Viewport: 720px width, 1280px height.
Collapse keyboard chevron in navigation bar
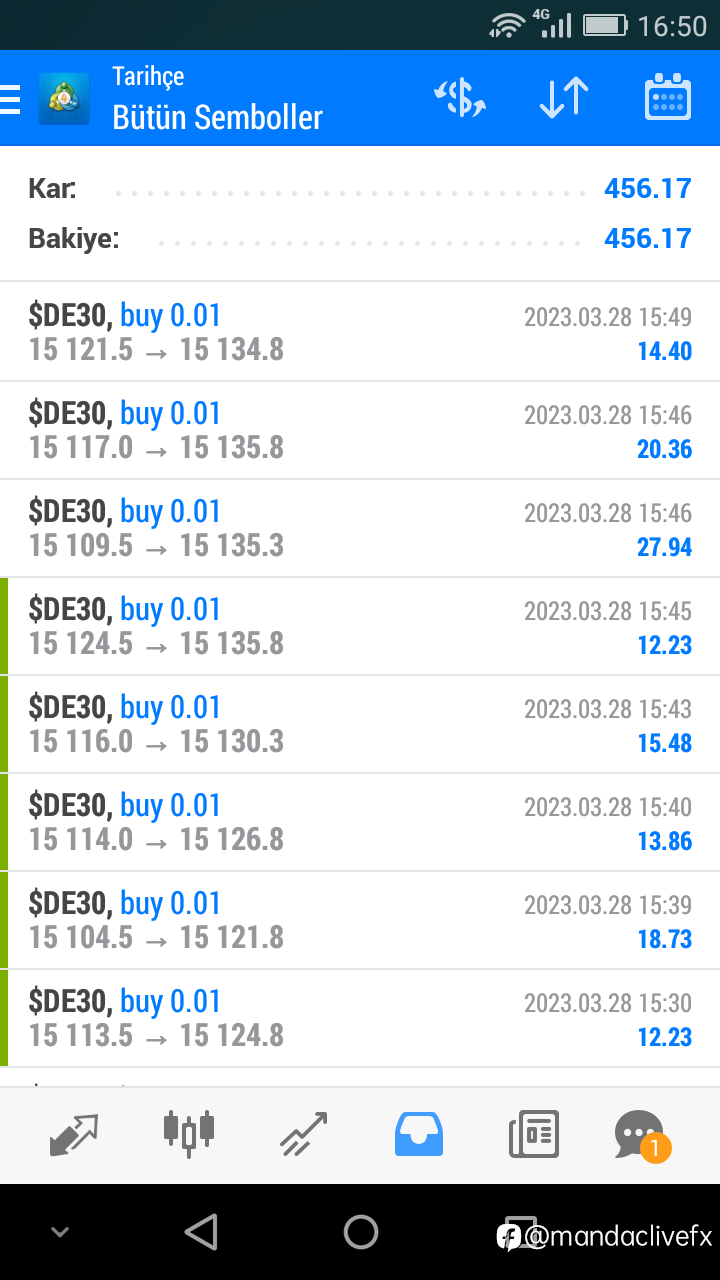click(x=60, y=1232)
